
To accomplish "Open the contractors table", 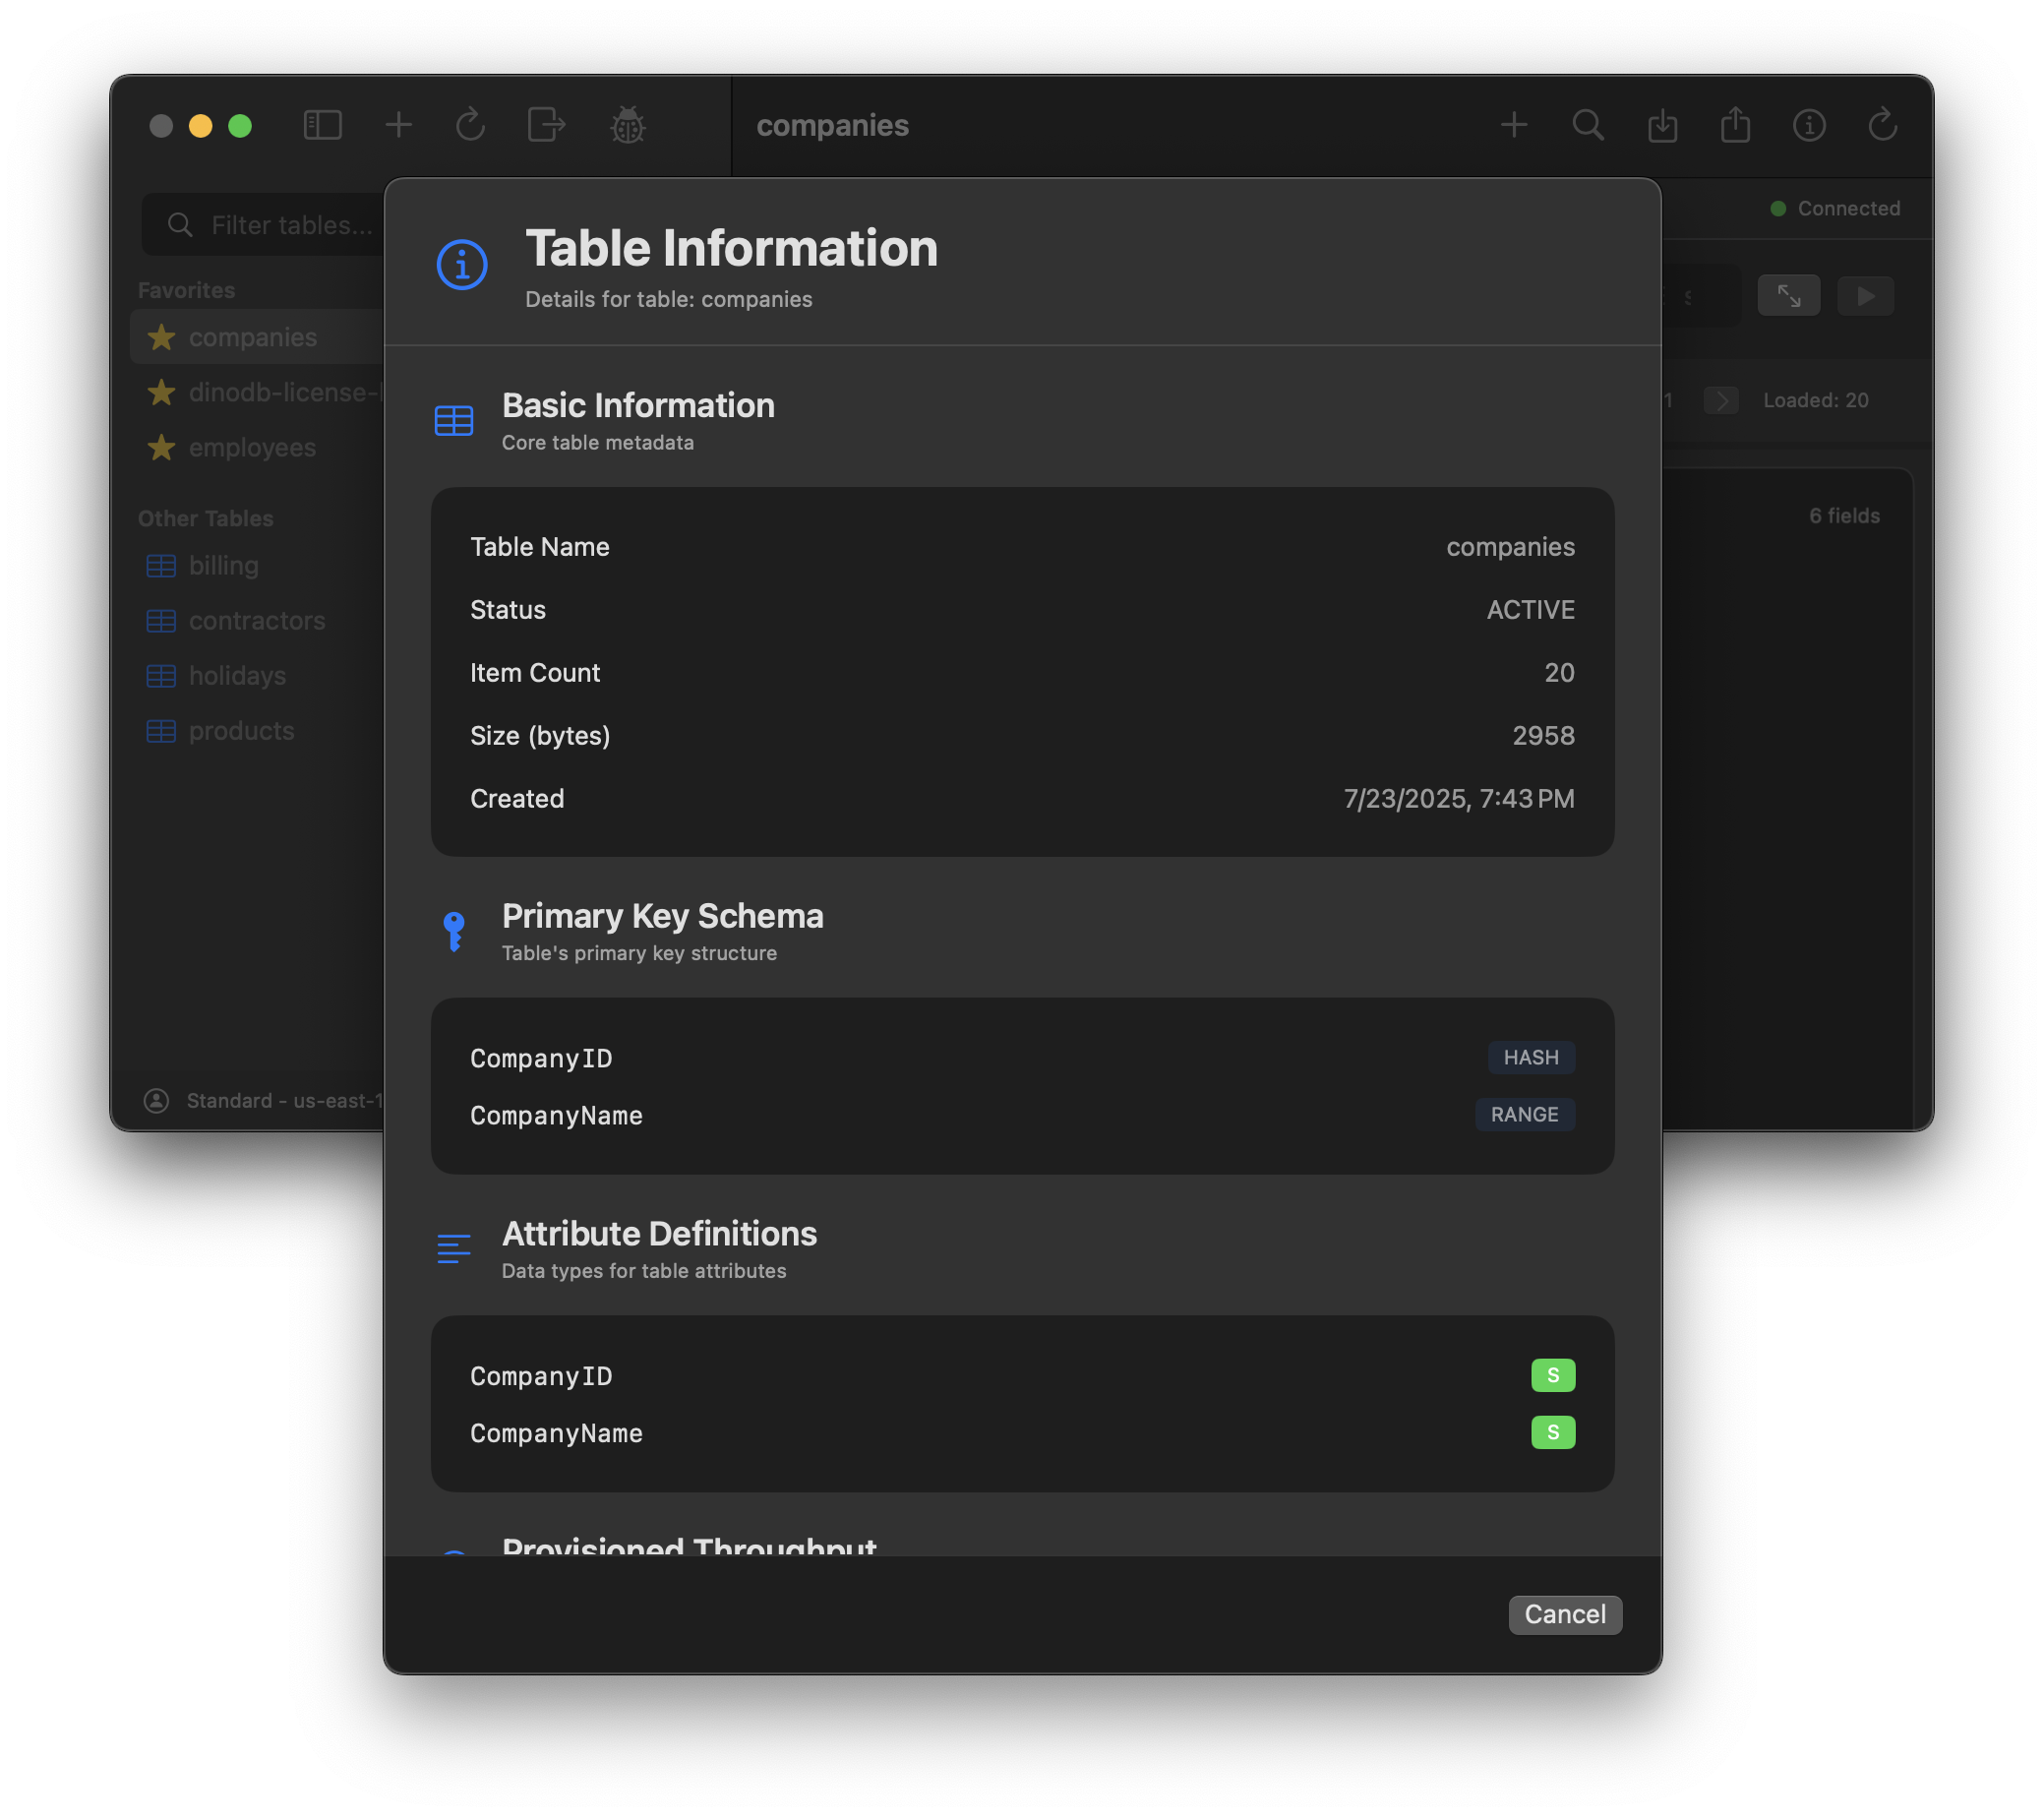I will tap(258, 620).
